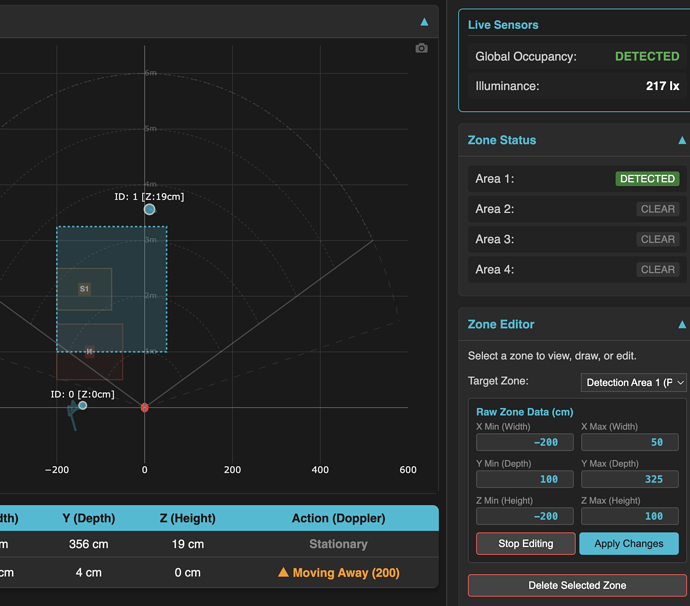Click the moving person figure icon

[x=73, y=415]
